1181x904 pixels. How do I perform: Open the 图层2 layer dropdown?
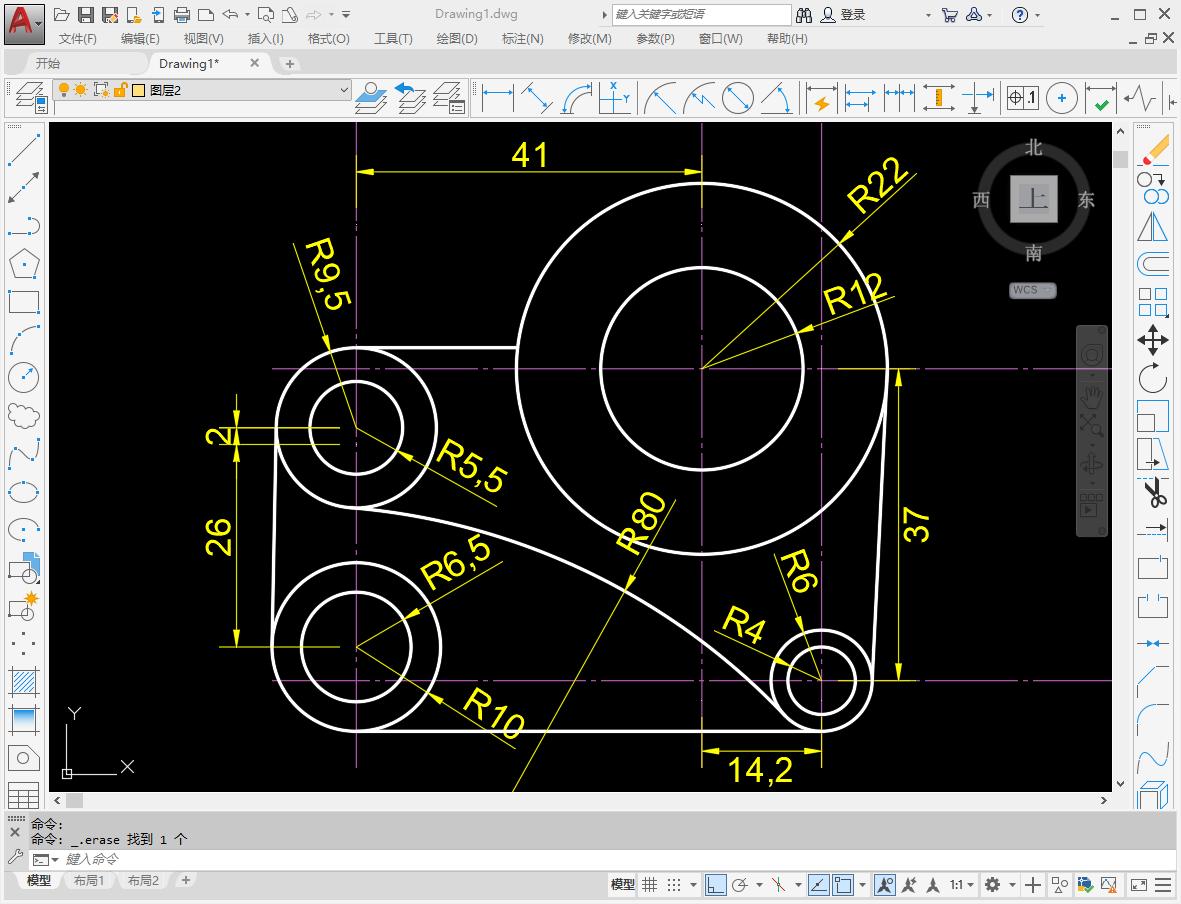point(343,90)
